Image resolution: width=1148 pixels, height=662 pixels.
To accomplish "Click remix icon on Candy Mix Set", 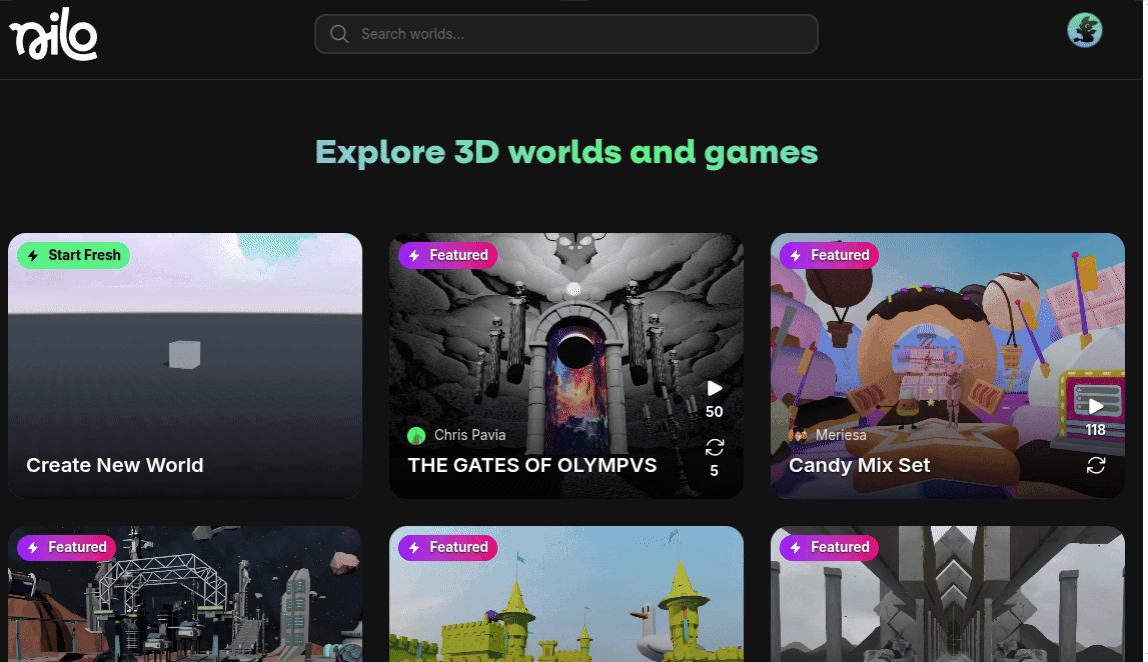I will coord(1096,465).
